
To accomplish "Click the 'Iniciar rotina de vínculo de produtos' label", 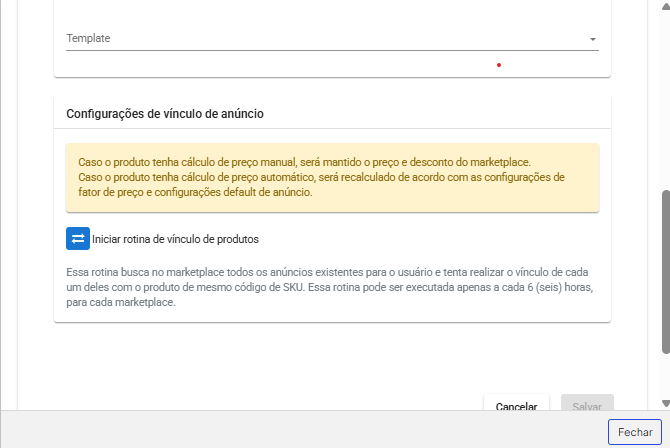I will click(x=176, y=240).
